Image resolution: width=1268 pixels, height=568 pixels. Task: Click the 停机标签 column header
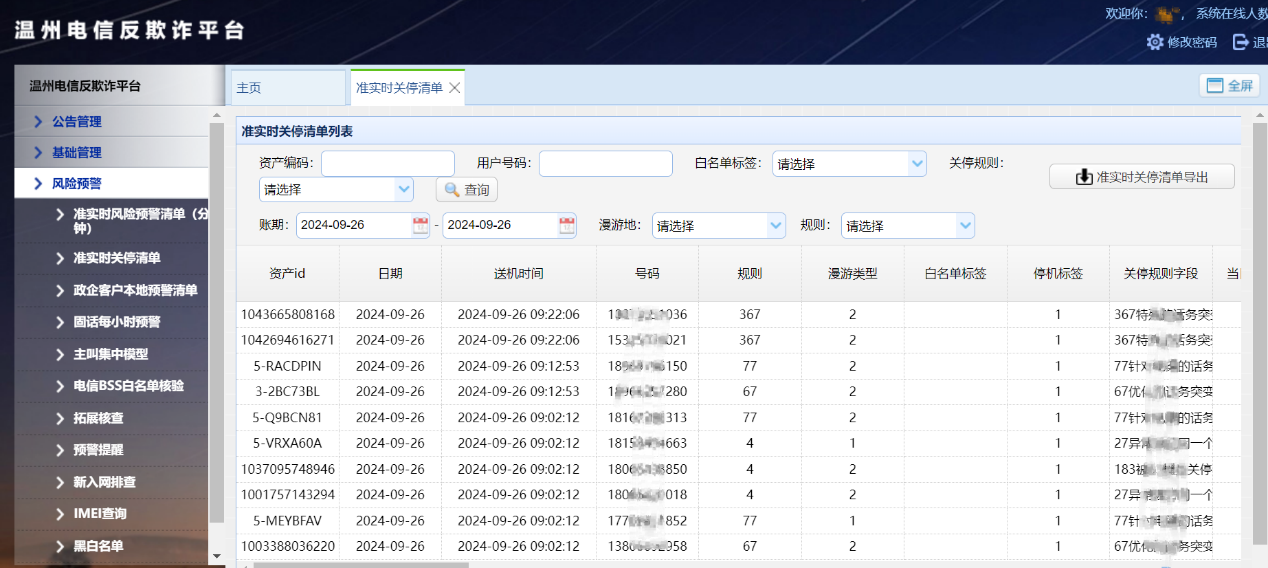[x=1058, y=273]
